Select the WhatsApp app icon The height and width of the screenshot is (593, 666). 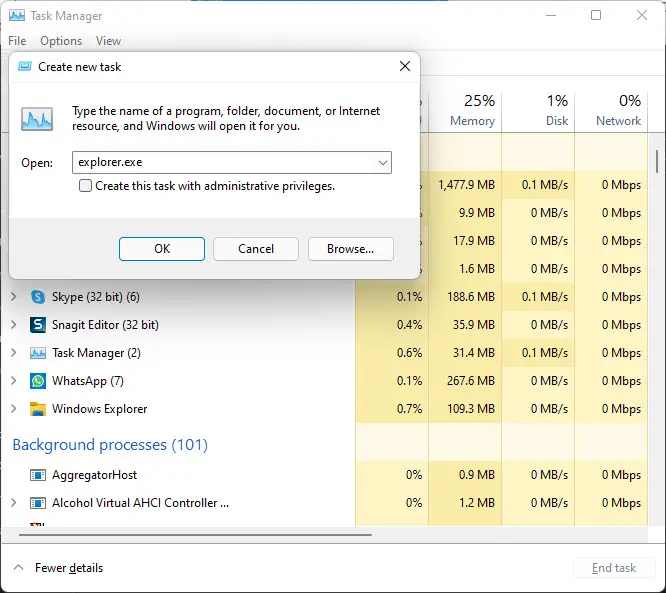click(38, 381)
